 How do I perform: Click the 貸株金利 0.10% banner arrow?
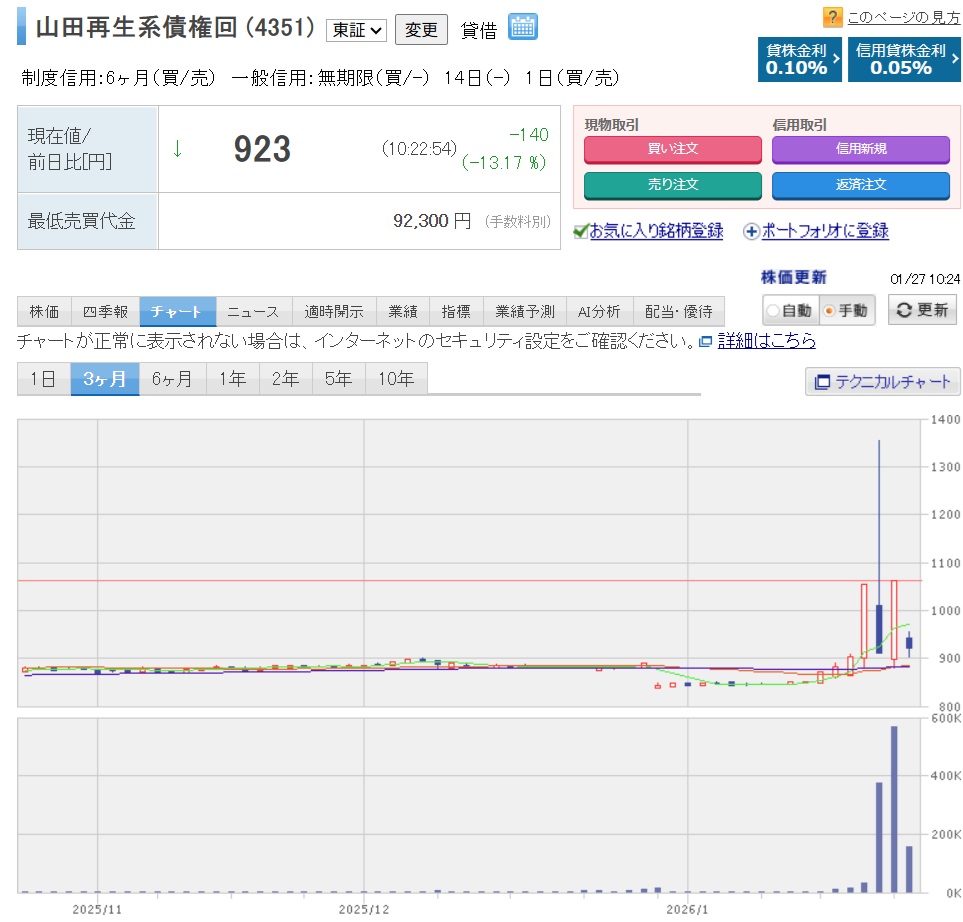[x=836, y=60]
